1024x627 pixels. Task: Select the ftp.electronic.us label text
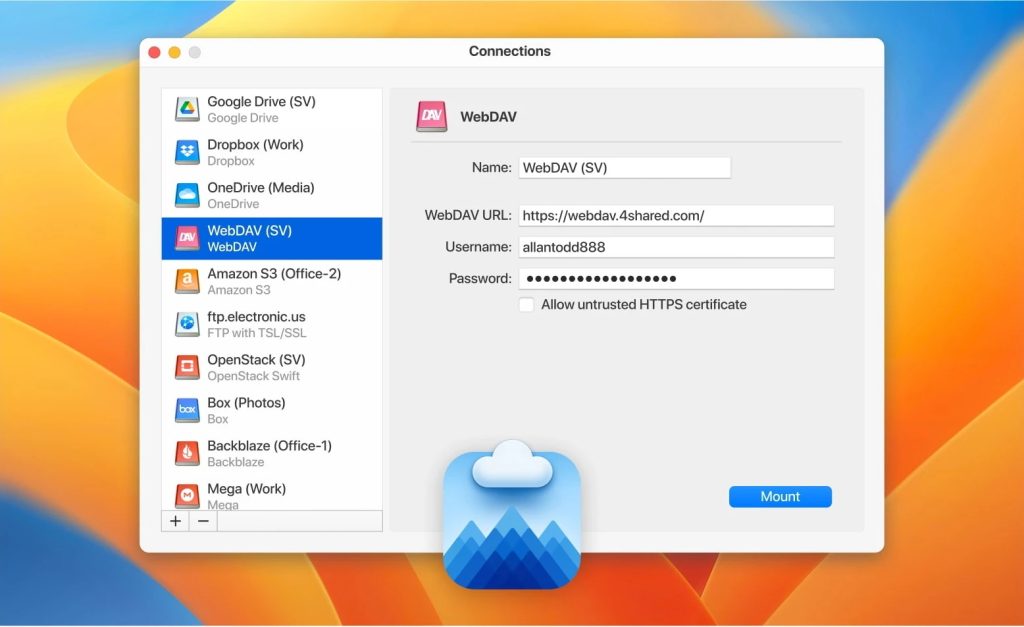click(256, 317)
